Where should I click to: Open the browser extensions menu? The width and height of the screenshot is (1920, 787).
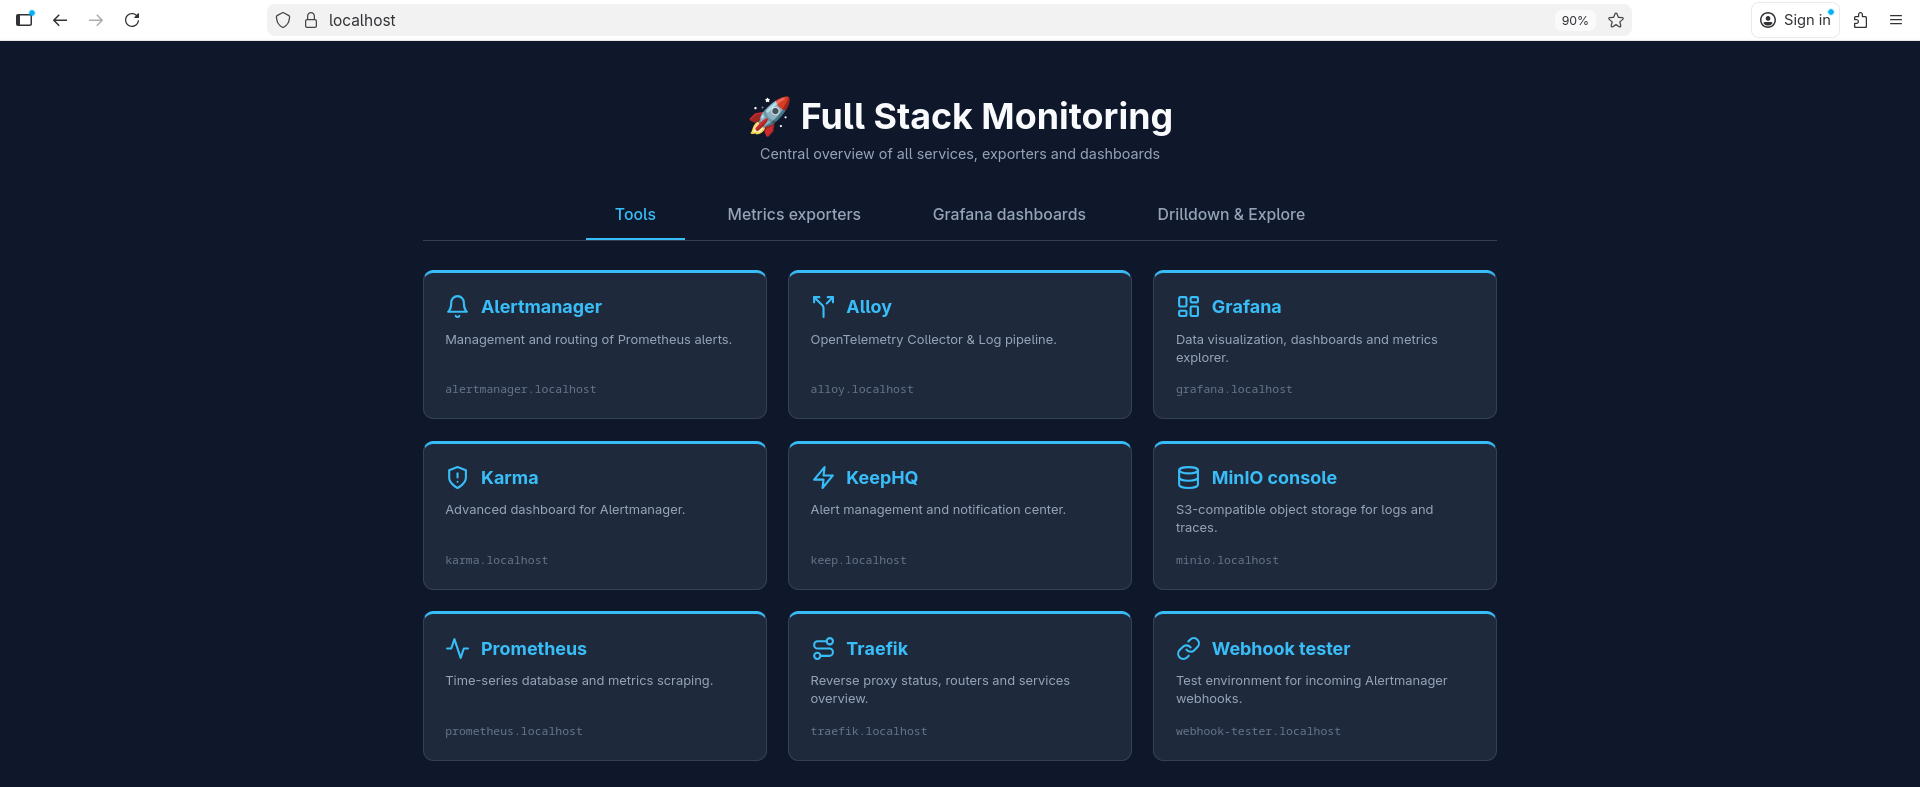pyautogui.click(x=1860, y=20)
